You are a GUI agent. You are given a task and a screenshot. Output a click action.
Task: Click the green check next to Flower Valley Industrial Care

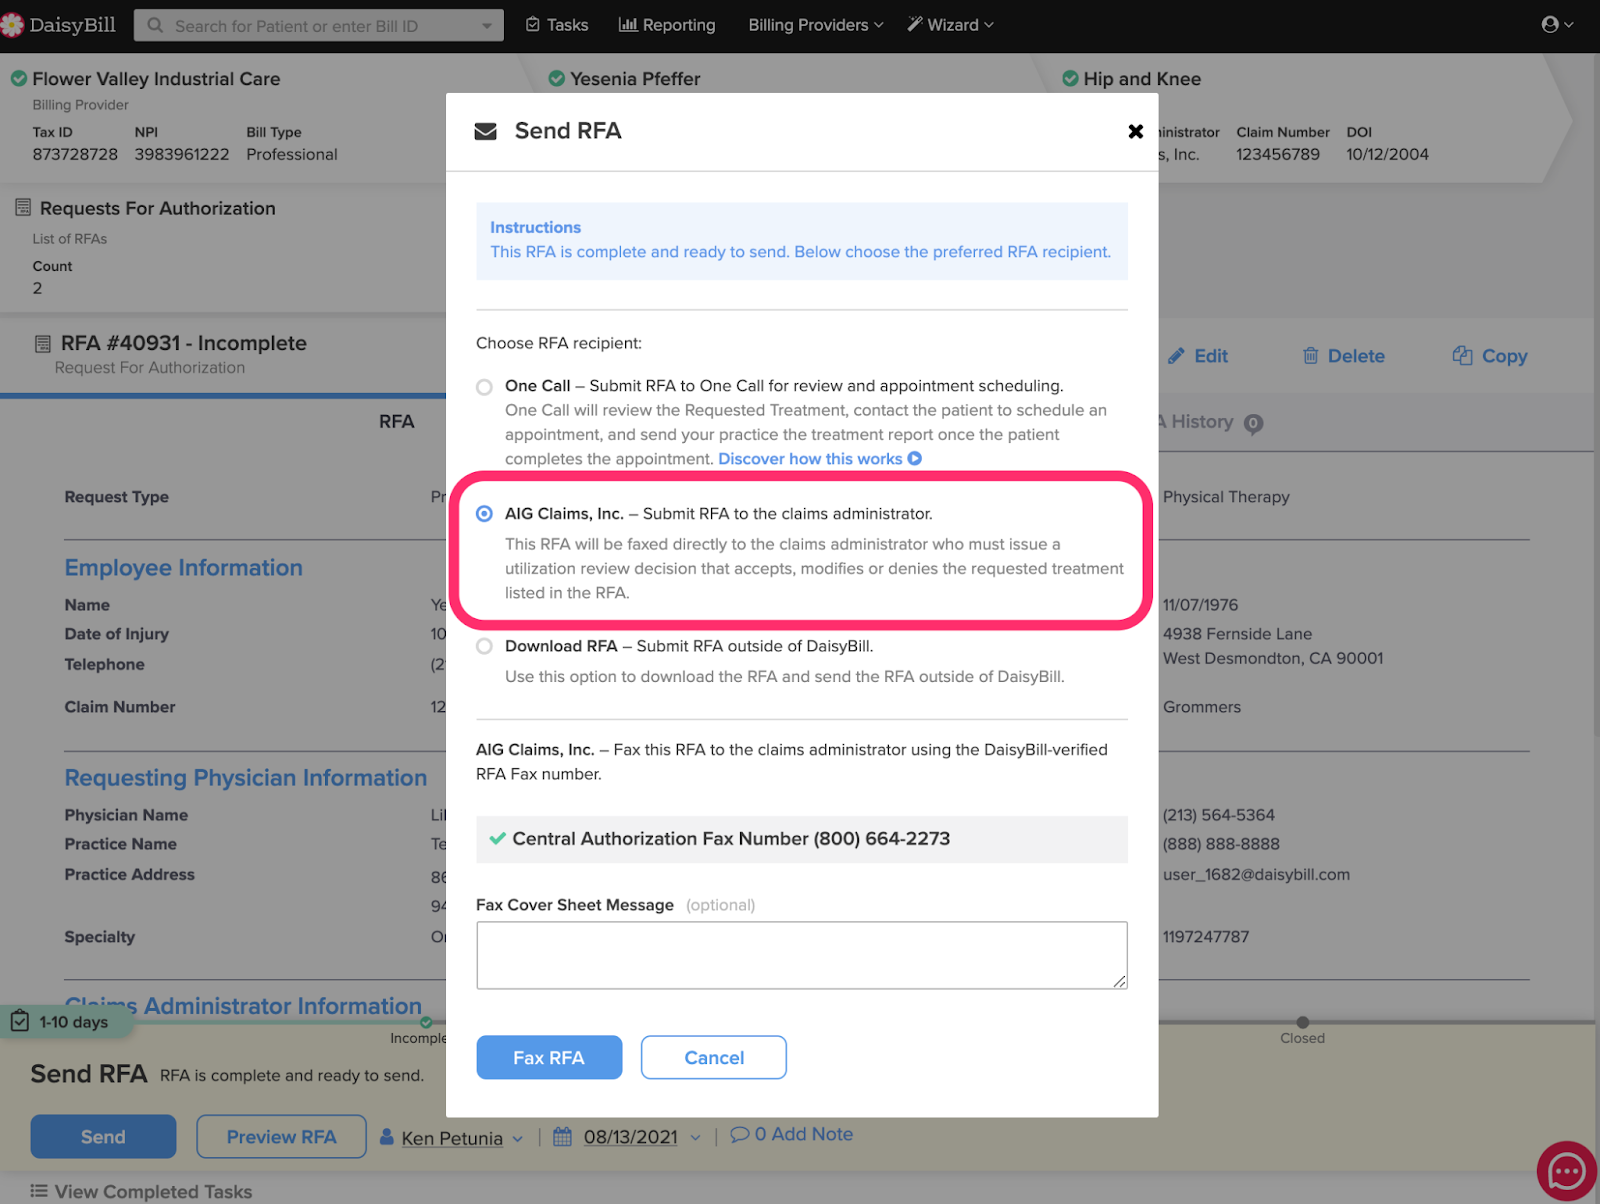pos(18,78)
